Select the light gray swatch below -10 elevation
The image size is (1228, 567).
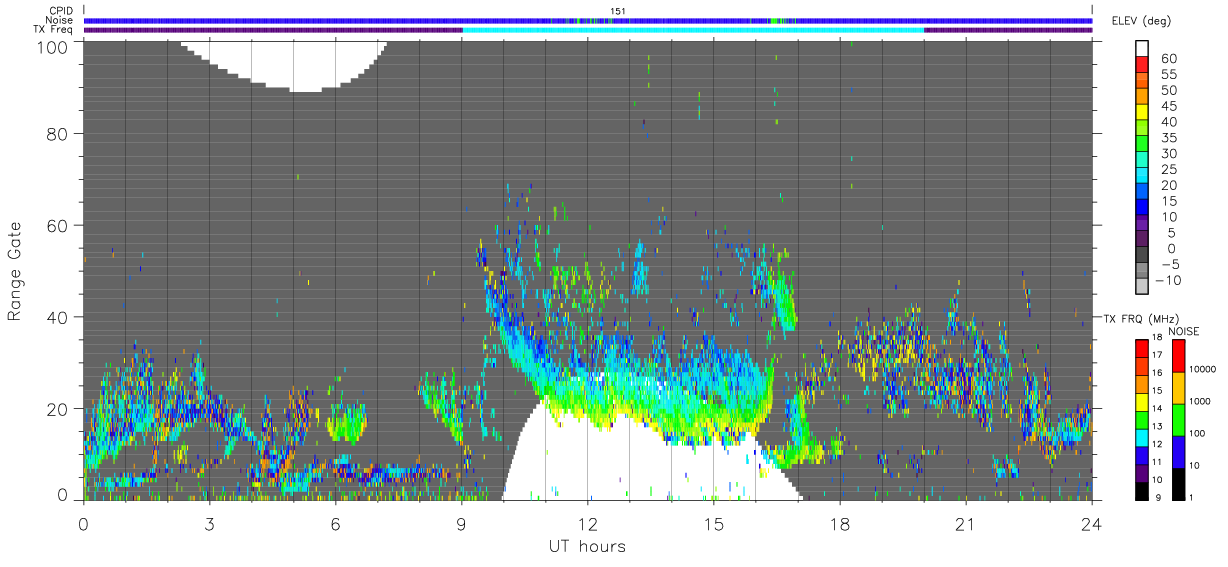click(x=1143, y=288)
